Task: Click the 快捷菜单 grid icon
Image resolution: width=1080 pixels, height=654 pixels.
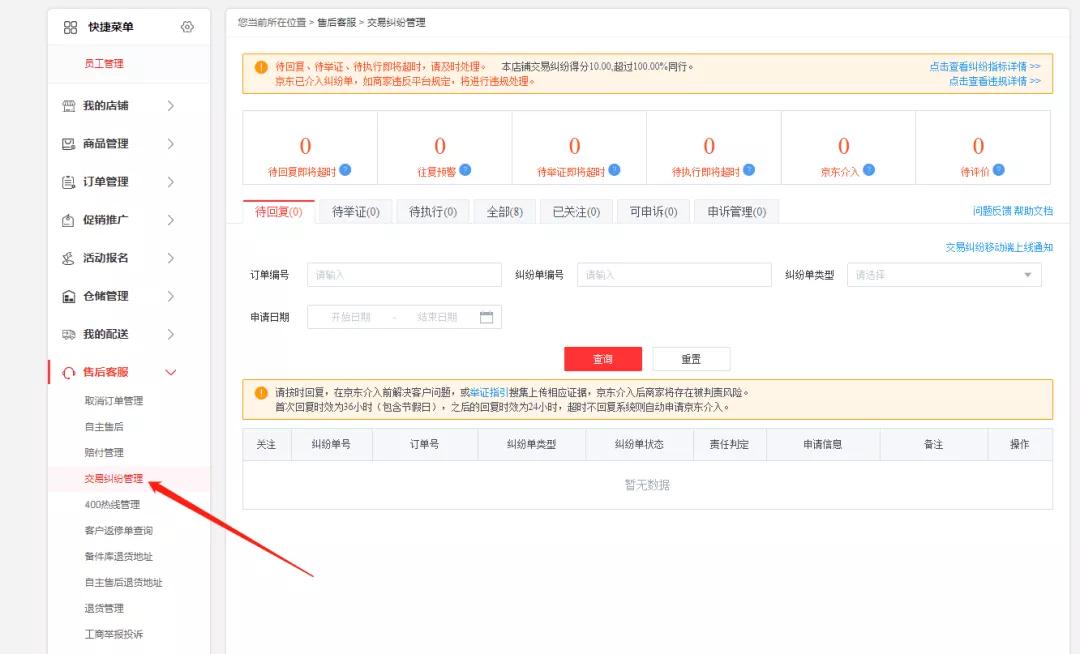Action: (70, 28)
